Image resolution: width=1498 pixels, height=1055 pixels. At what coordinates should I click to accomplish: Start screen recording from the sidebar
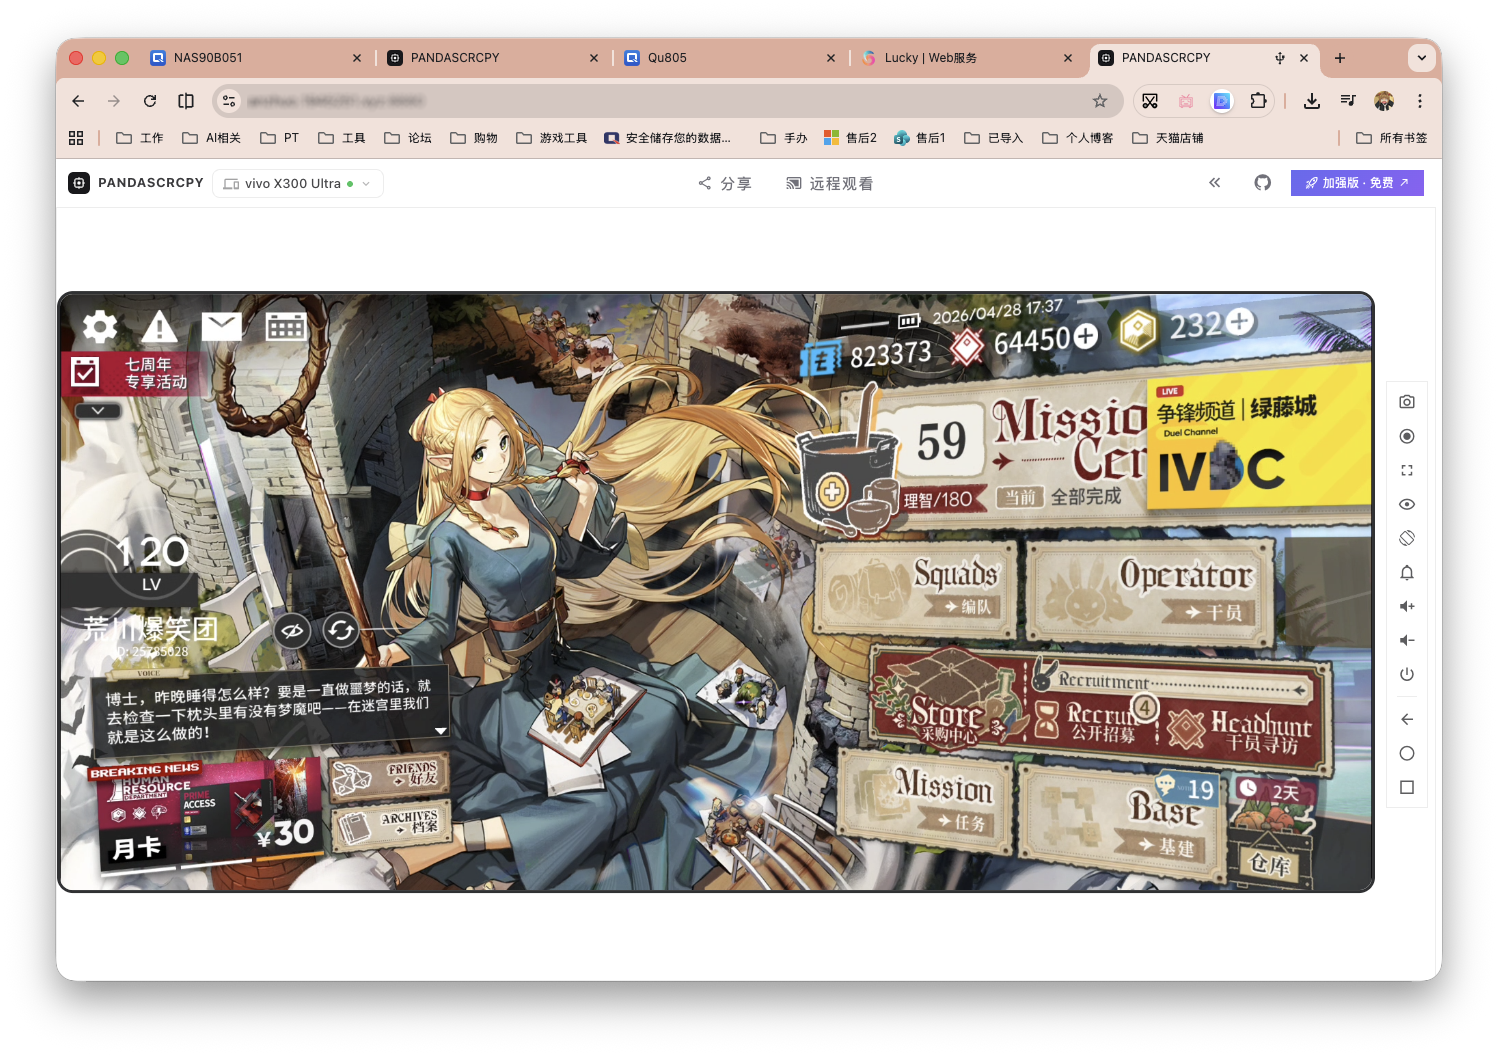pos(1407,436)
